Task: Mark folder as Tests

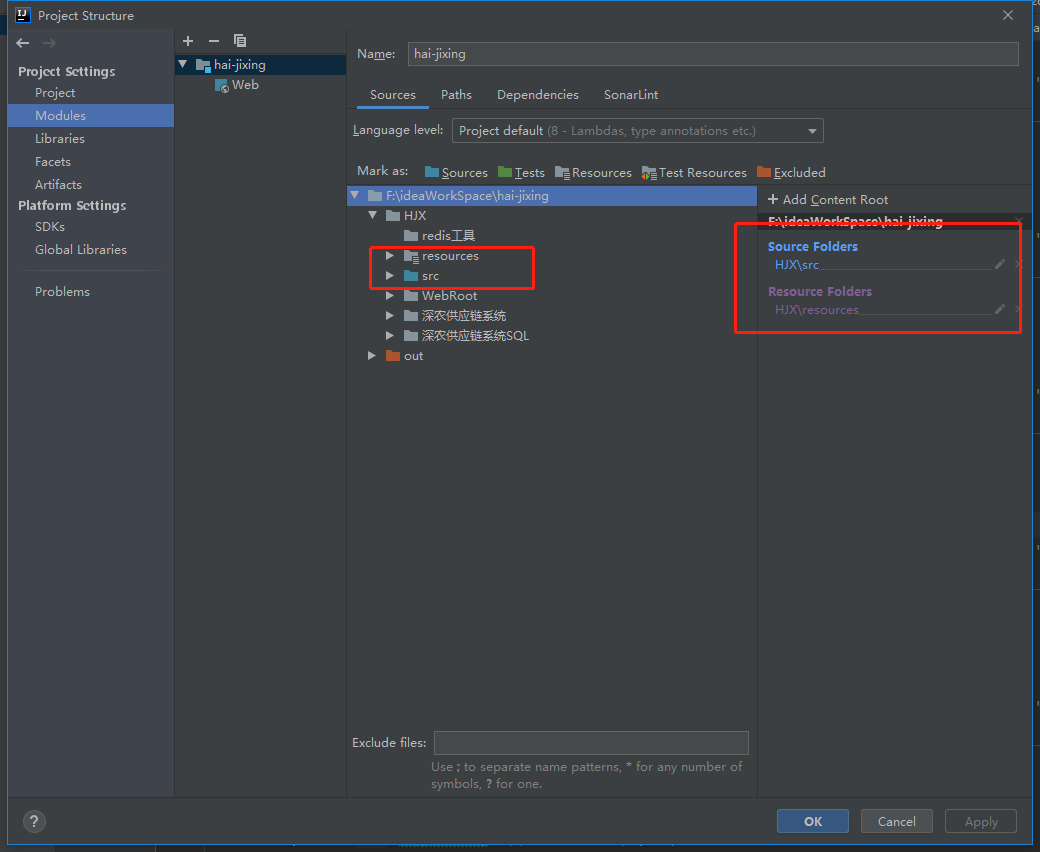Action: [x=521, y=172]
